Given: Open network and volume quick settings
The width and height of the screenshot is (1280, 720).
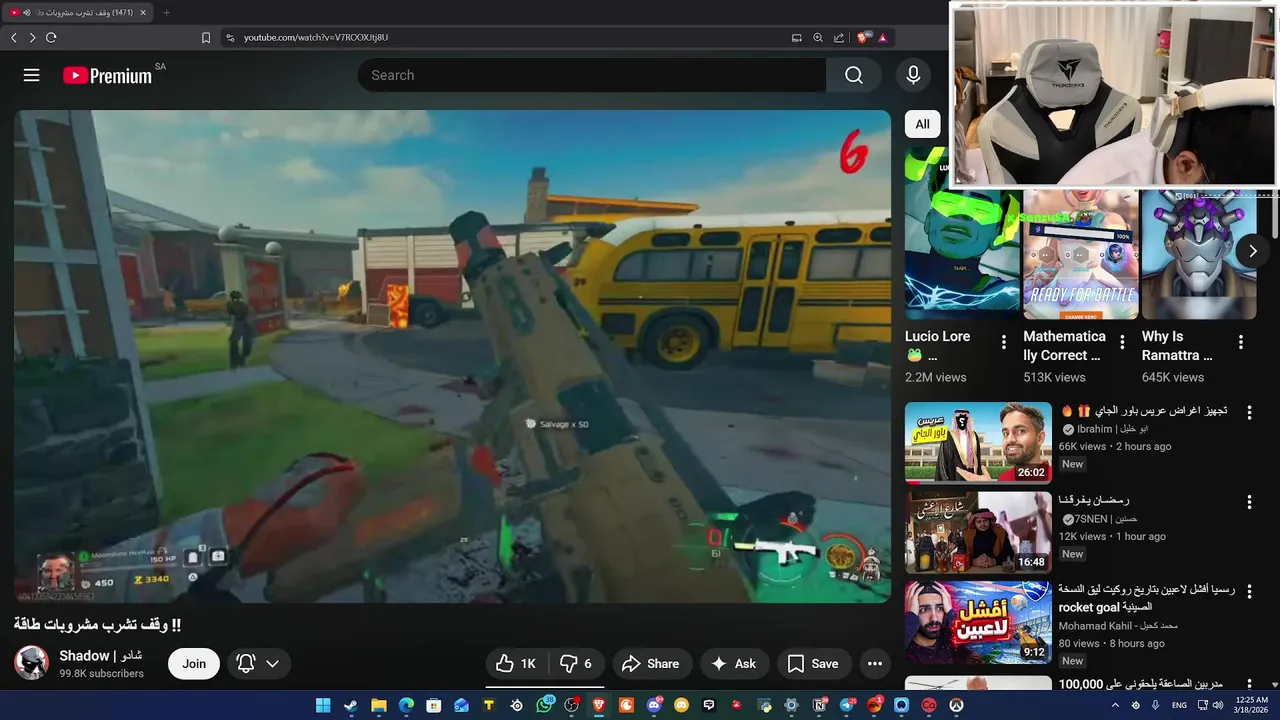Looking at the screenshot, I should tap(1212, 705).
